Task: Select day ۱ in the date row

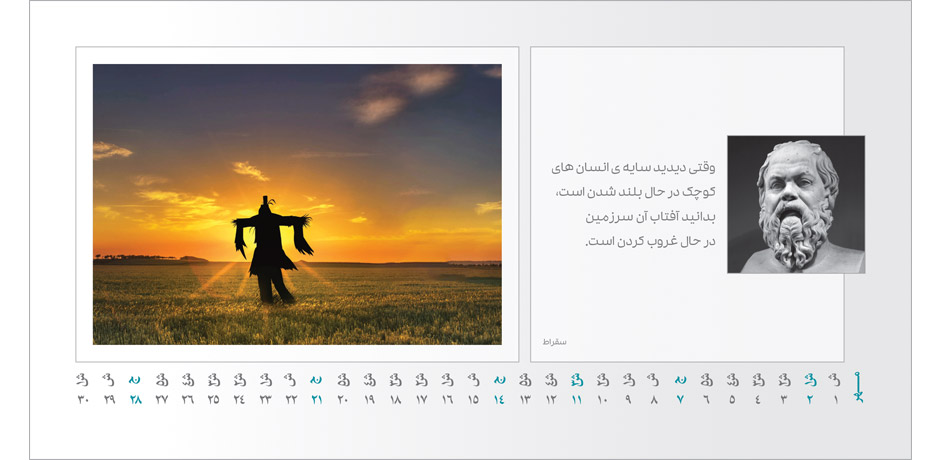Action: [835, 400]
